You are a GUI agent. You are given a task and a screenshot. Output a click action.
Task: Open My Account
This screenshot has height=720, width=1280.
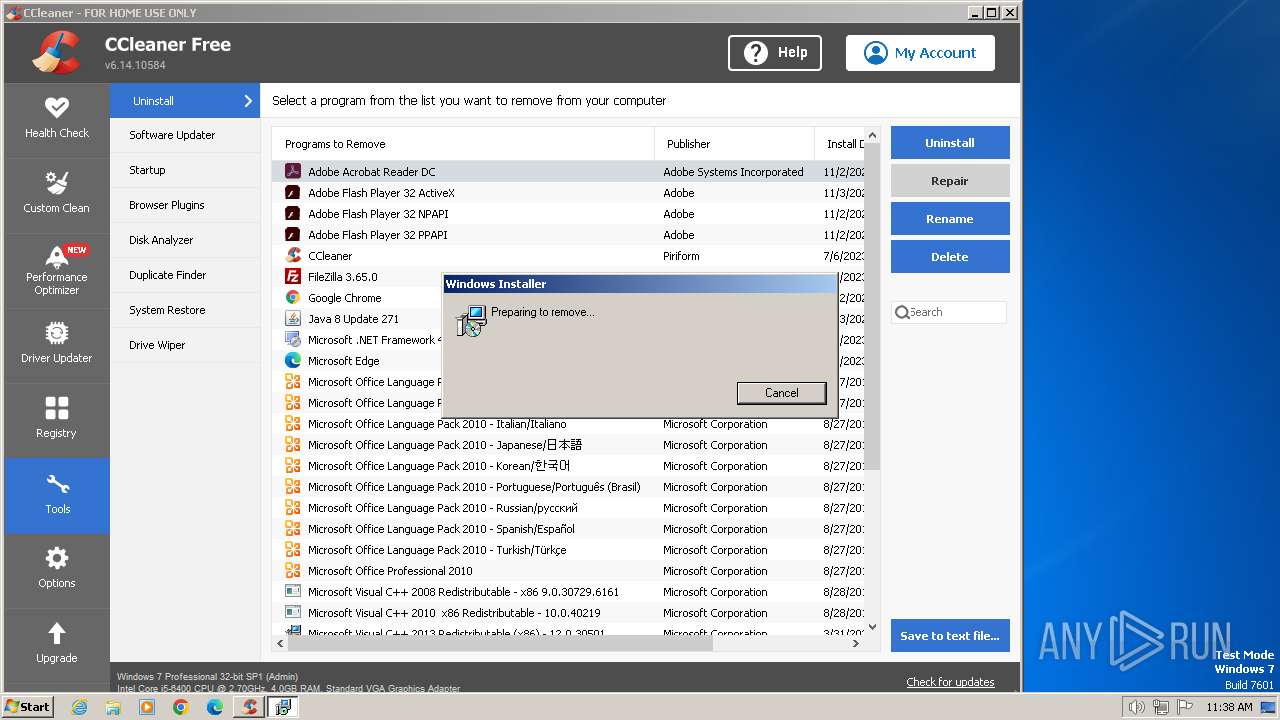[x=920, y=53]
